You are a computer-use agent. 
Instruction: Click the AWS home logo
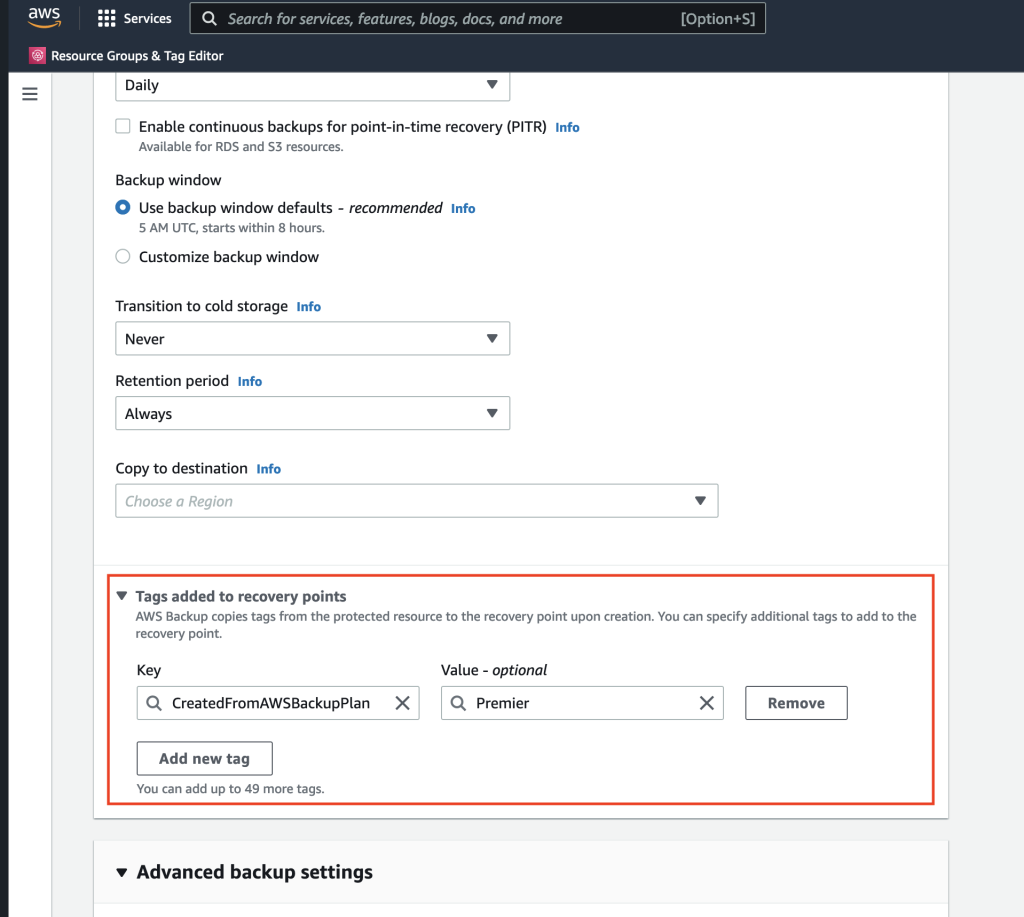[41, 17]
